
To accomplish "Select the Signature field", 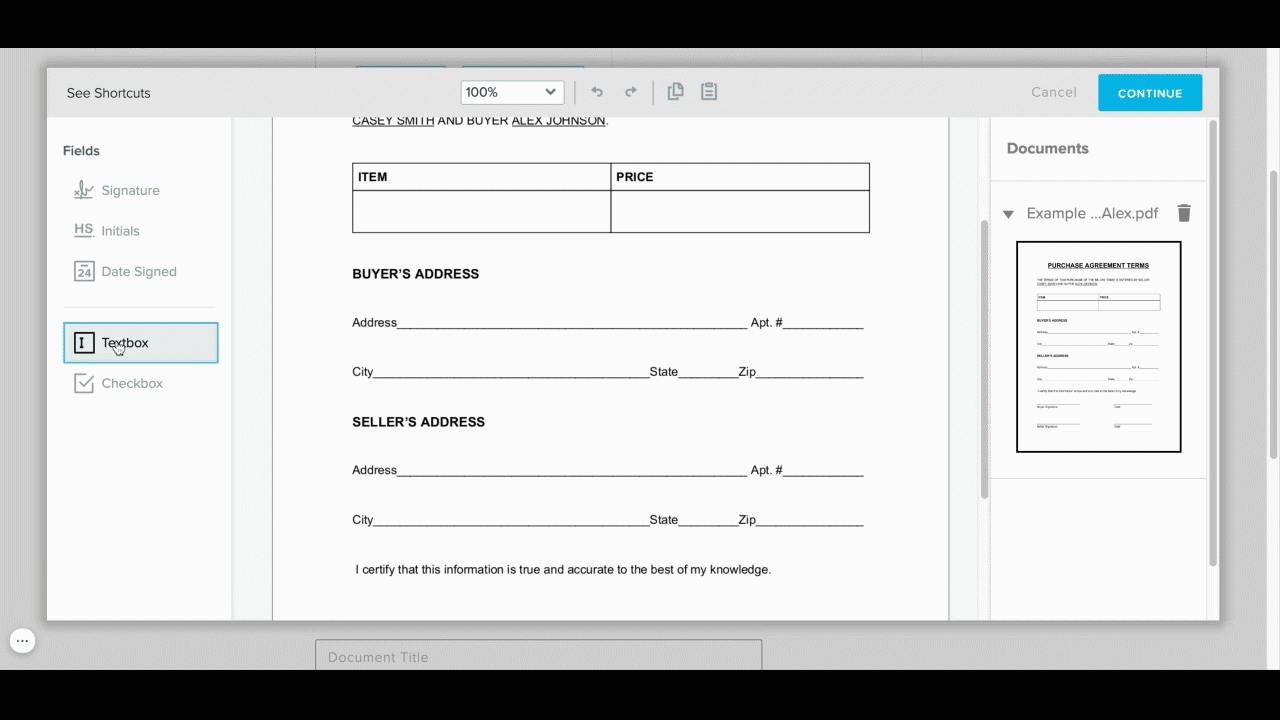I will pos(117,190).
